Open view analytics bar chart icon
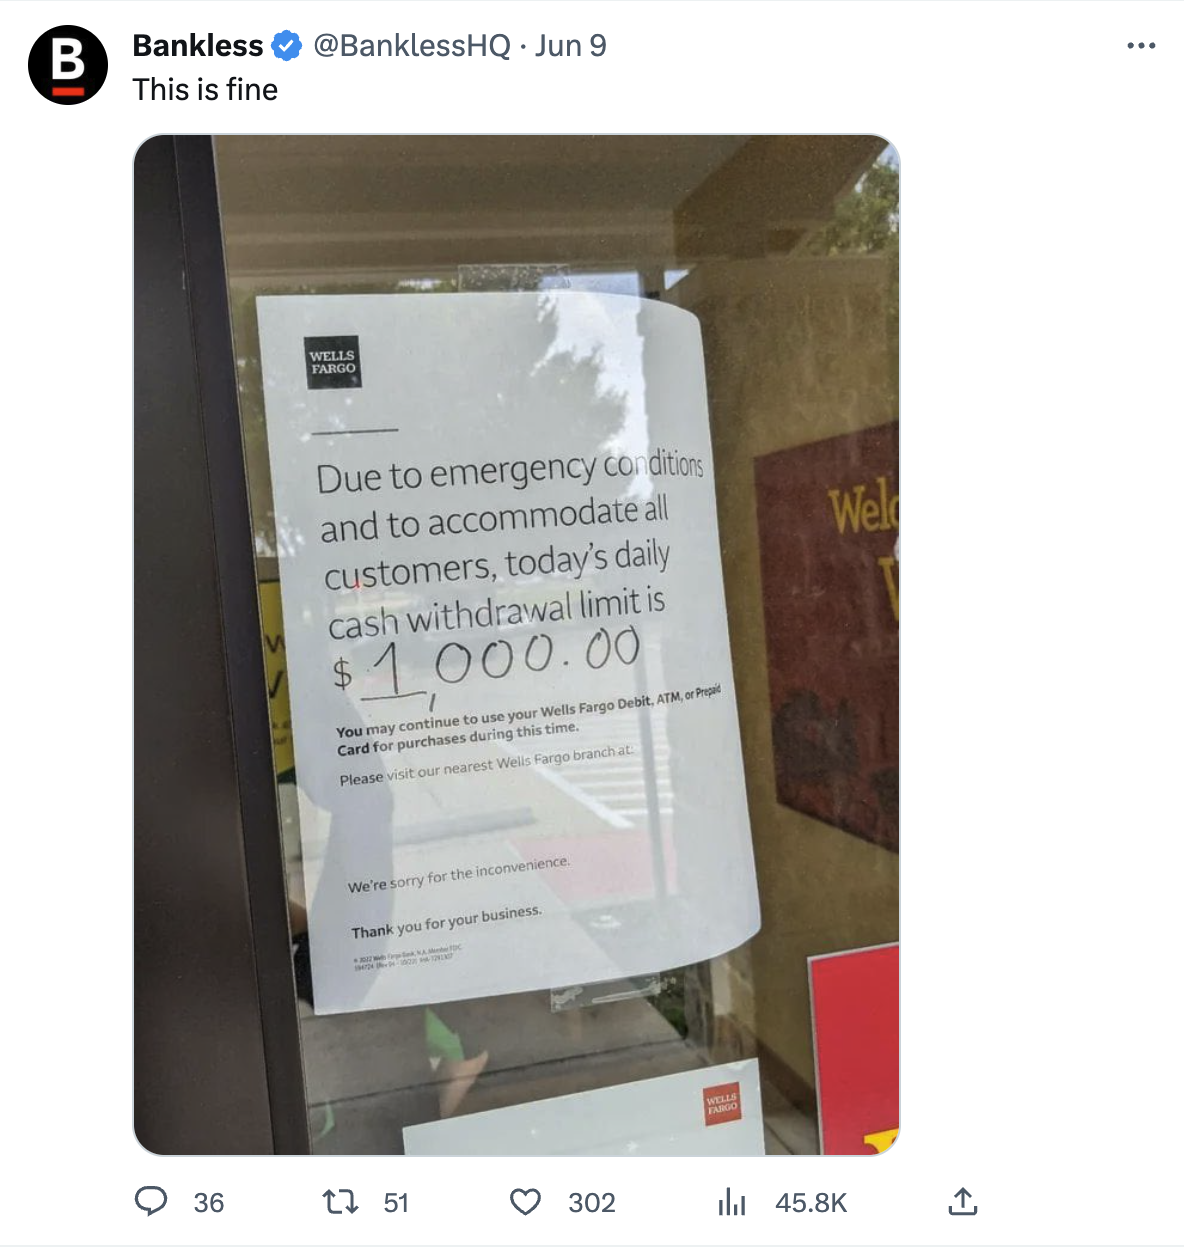Image resolution: width=1184 pixels, height=1250 pixels. (732, 1202)
